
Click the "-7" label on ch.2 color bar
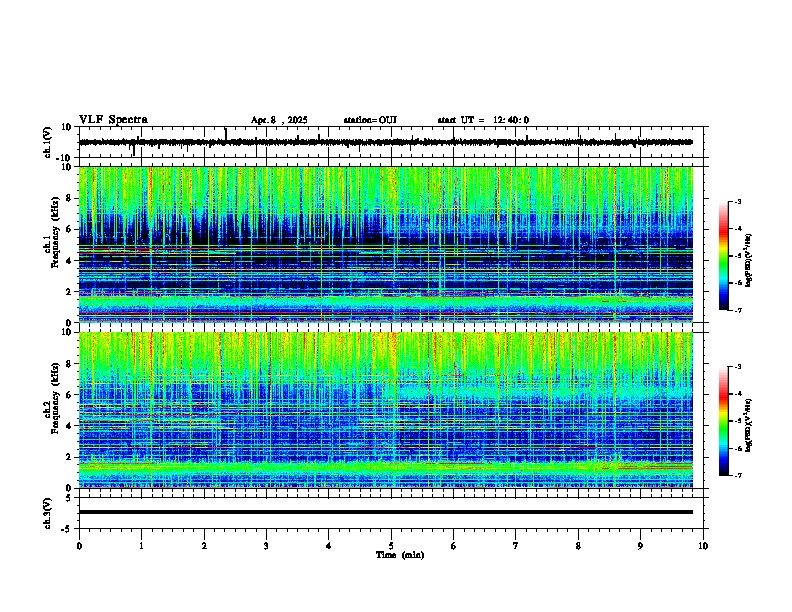(x=737, y=475)
